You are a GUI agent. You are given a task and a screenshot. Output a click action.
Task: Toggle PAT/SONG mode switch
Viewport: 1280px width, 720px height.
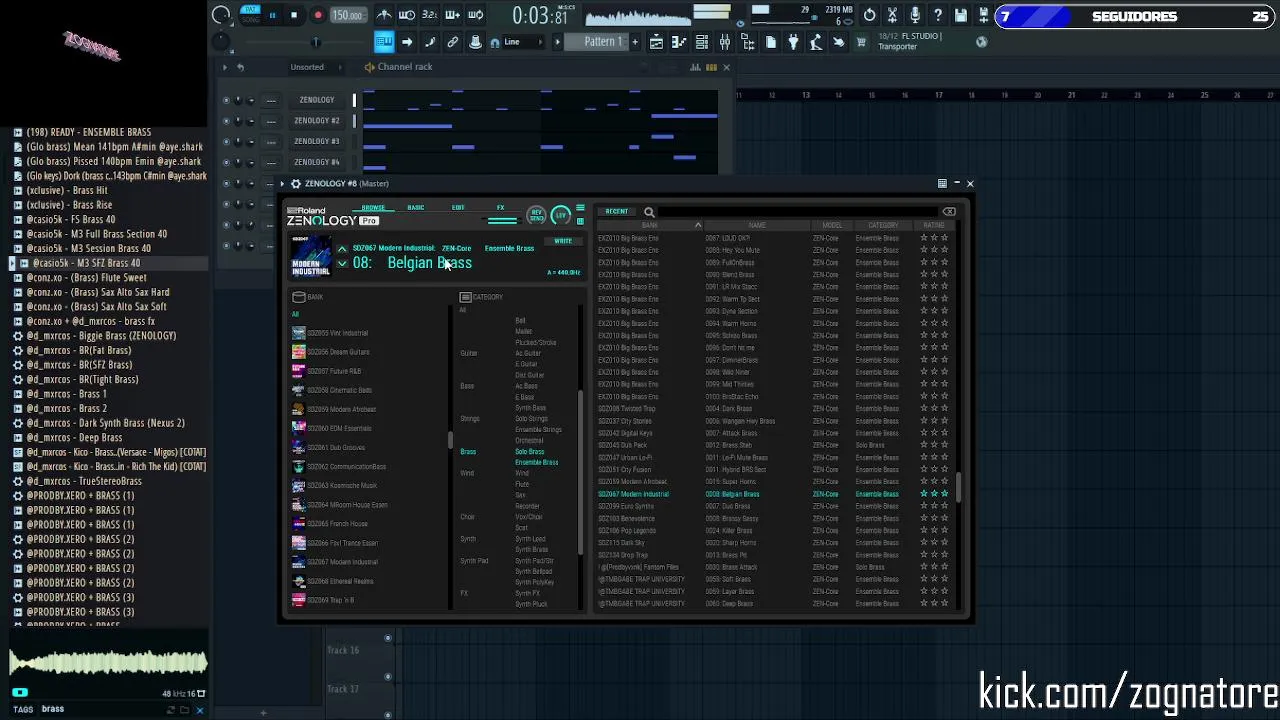(250, 15)
